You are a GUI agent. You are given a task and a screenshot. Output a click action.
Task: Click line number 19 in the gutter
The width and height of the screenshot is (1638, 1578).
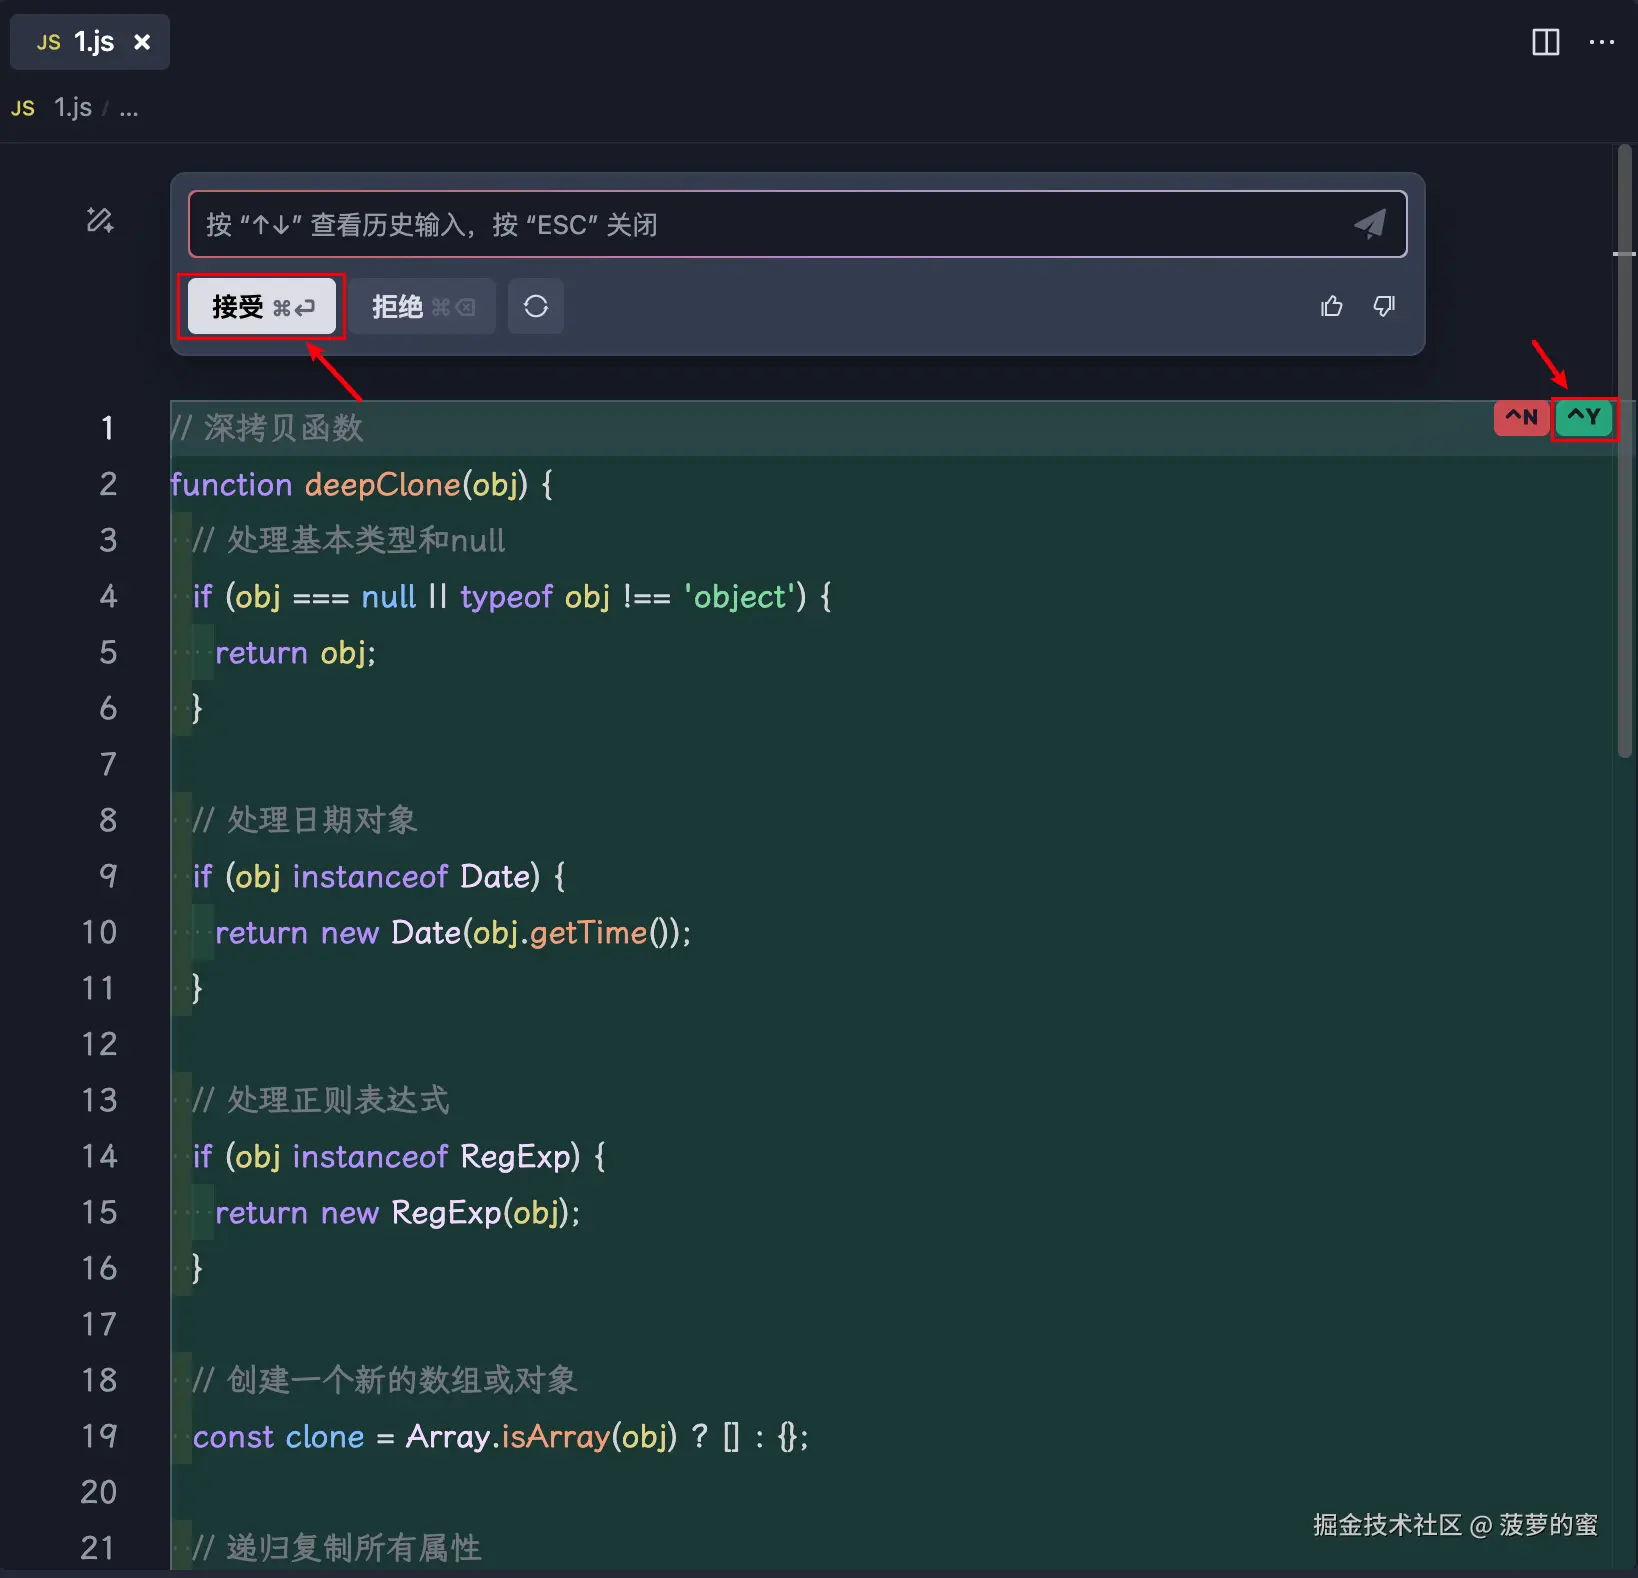pyautogui.click(x=99, y=1436)
